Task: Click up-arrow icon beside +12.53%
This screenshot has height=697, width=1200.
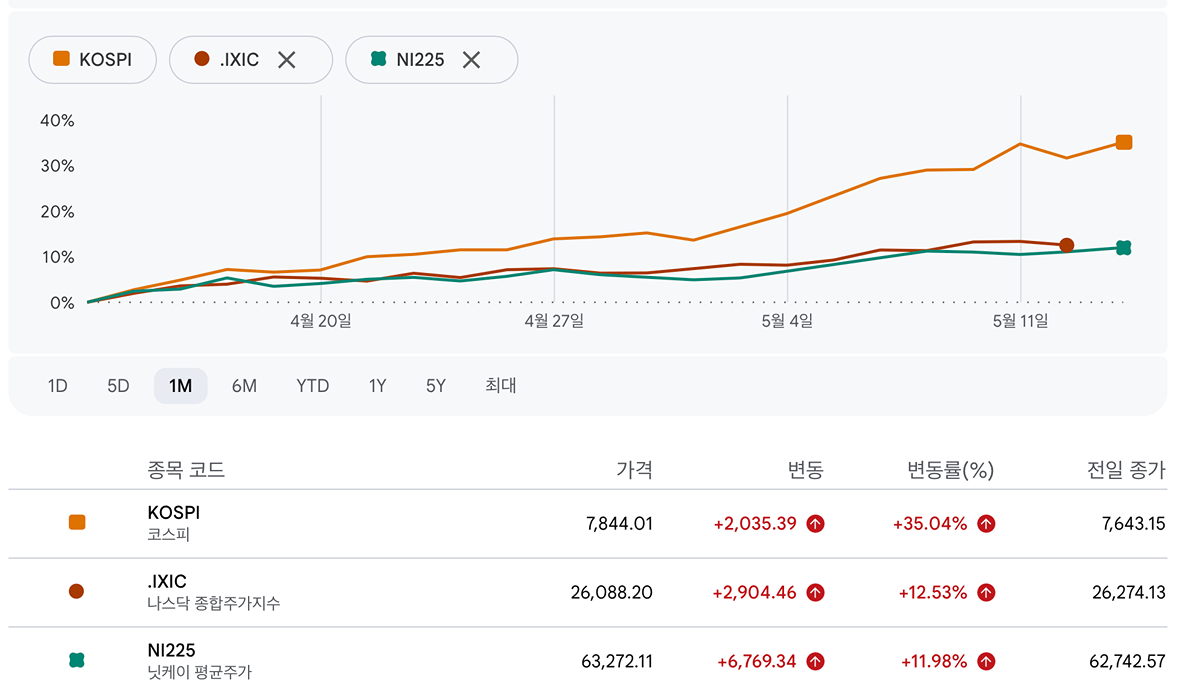Action: [x=986, y=592]
